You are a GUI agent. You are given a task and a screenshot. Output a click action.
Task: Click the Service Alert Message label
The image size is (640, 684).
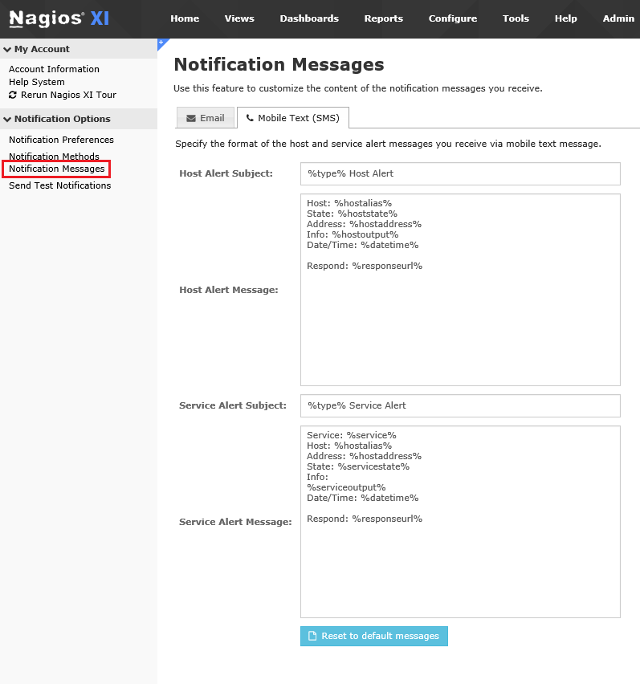[236, 522]
